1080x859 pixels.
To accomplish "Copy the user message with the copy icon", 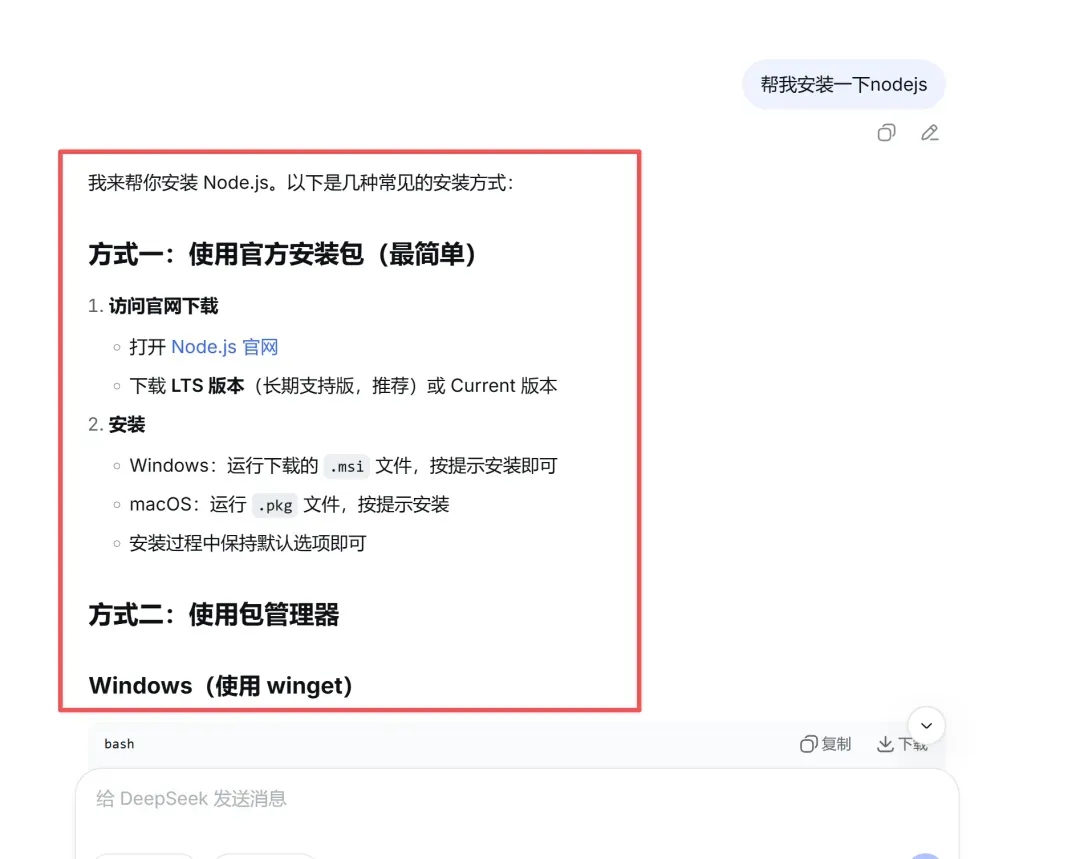I will pyautogui.click(x=886, y=132).
